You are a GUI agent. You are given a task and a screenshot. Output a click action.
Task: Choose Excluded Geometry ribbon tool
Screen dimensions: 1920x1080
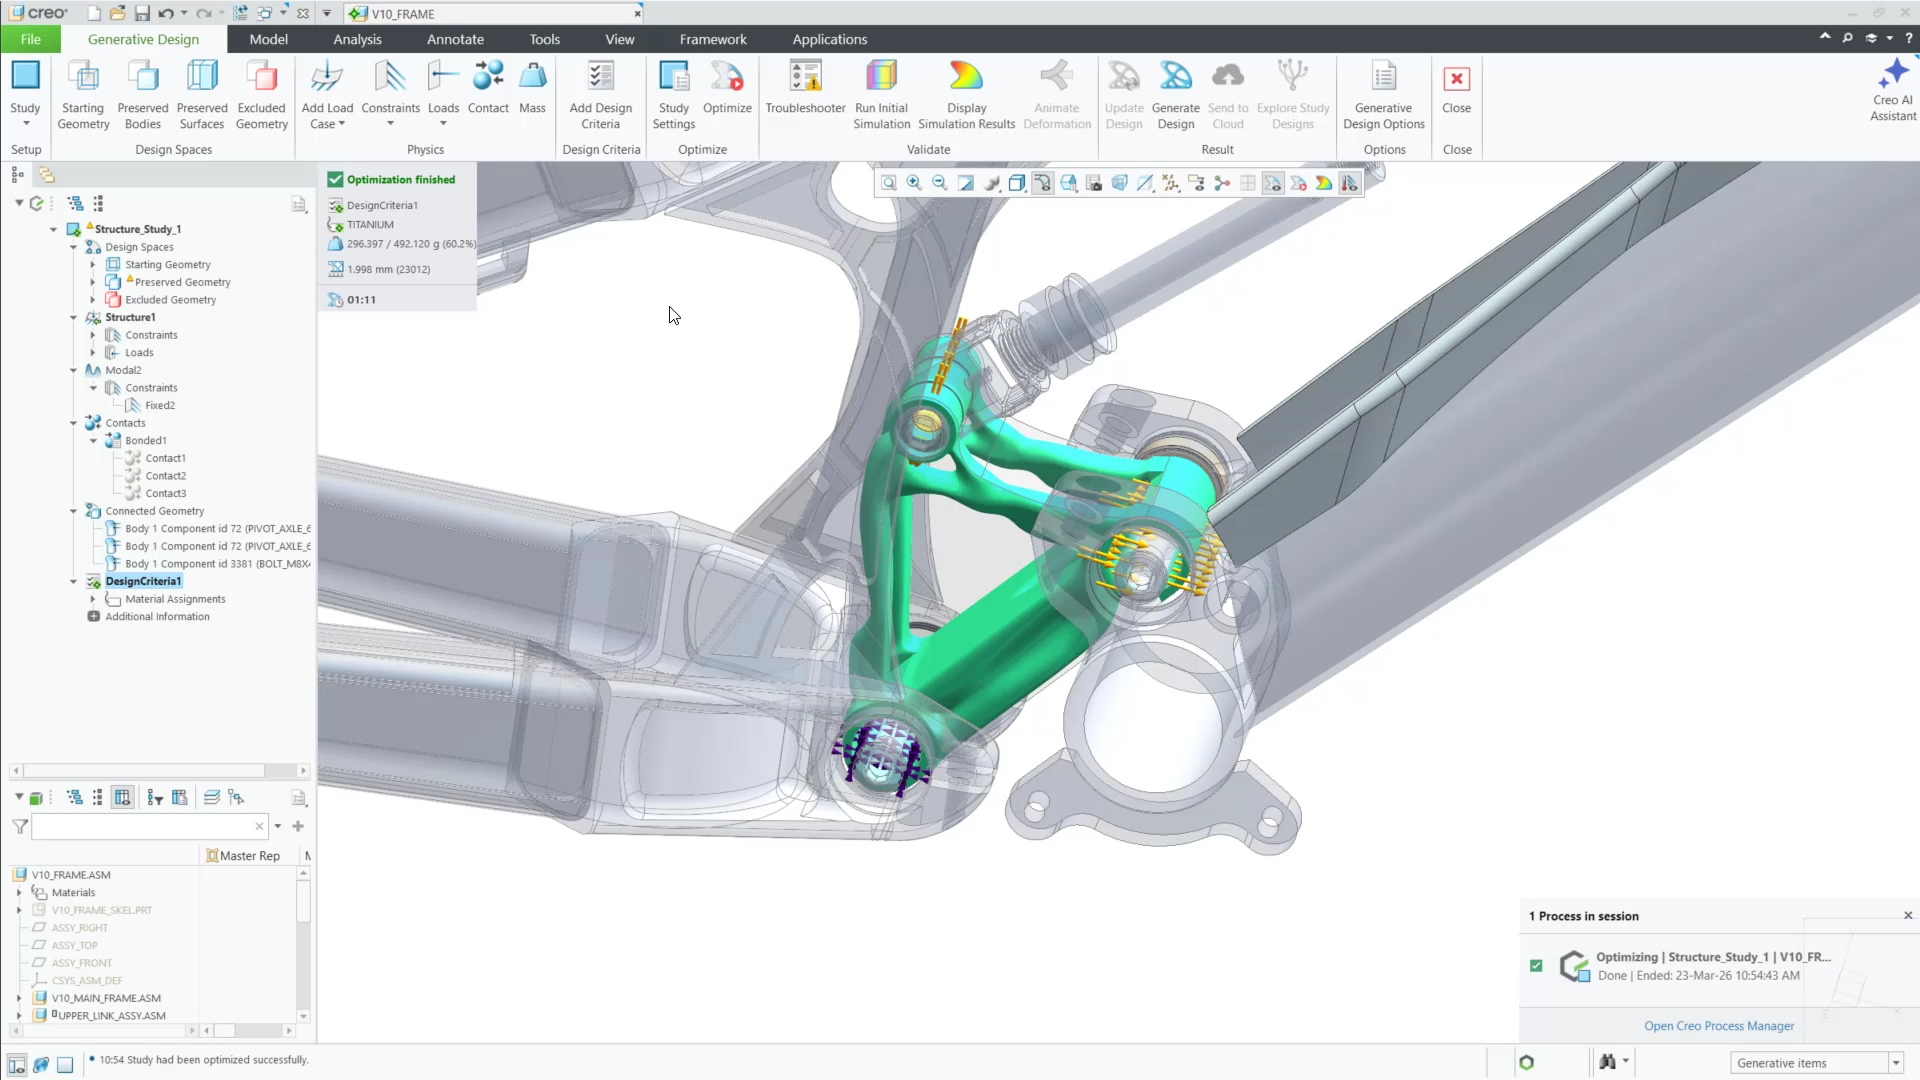pyautogui.click(x=261, y=95)
